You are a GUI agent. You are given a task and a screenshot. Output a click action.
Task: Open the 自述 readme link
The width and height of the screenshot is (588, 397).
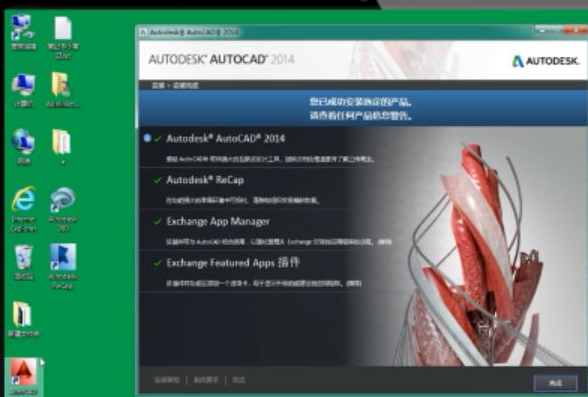coord(238,380)
